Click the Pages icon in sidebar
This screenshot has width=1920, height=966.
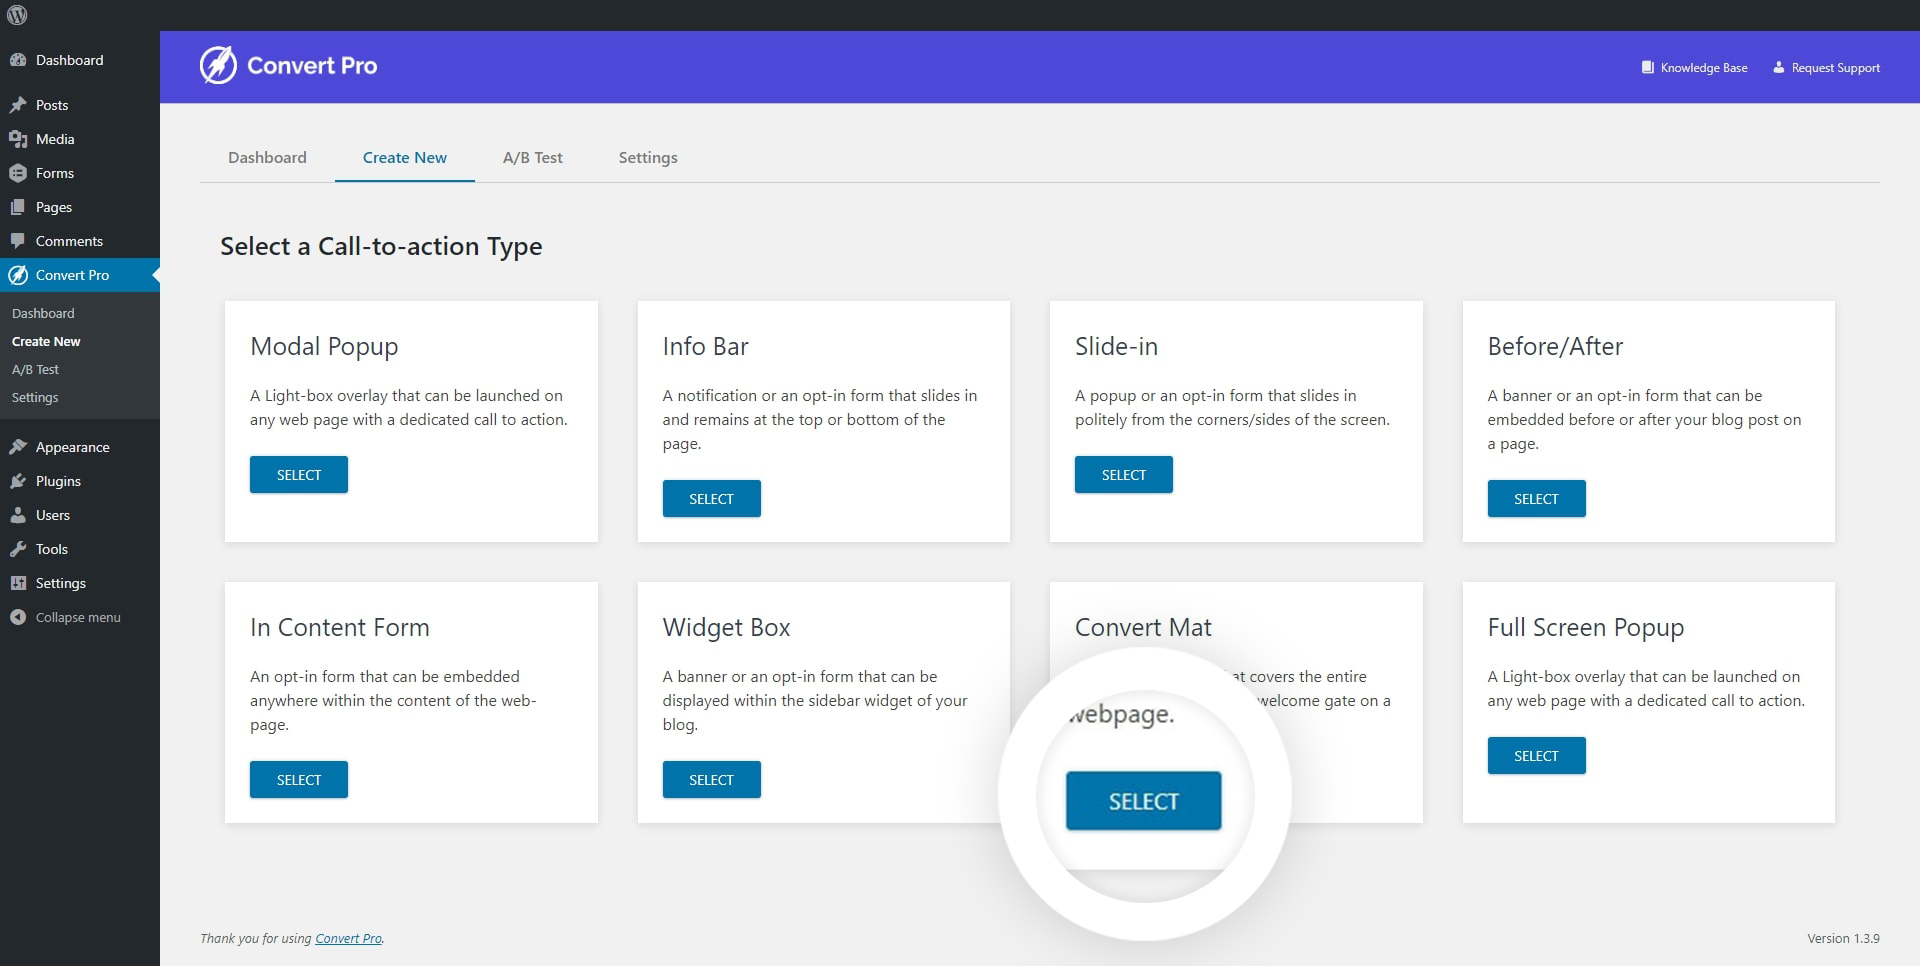coord(18,207)
